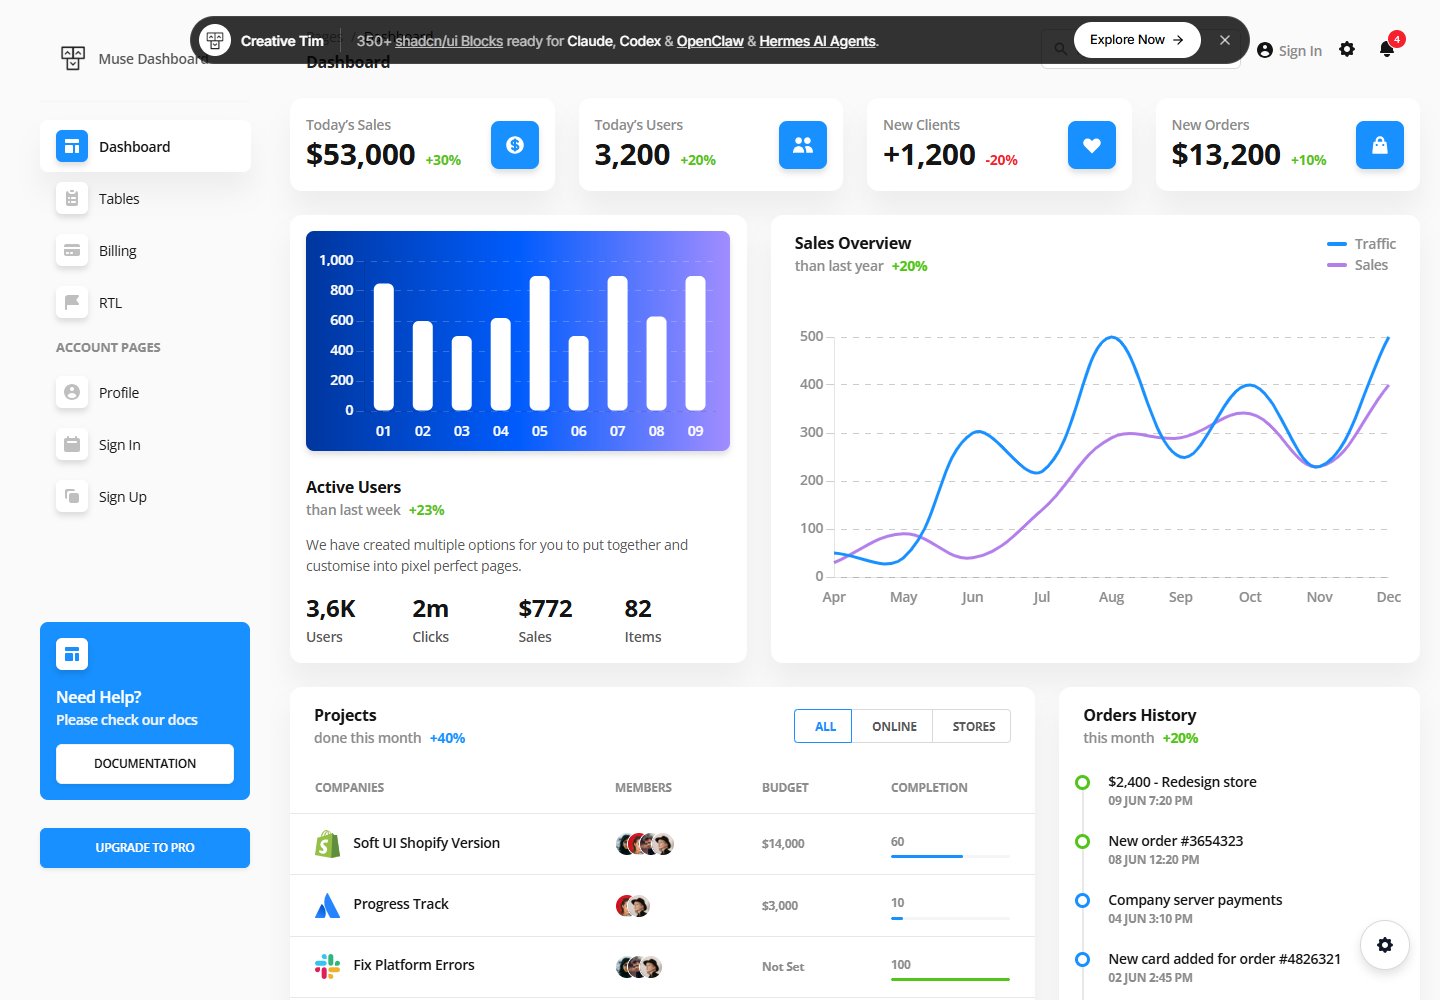Click the Muse Dashboard logo icon
The image size is (1440, 1000).
[73, 58]
